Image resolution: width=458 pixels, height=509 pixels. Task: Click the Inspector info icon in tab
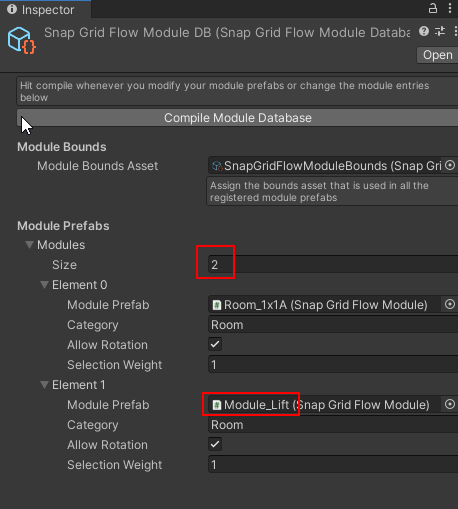click(12, 9)
